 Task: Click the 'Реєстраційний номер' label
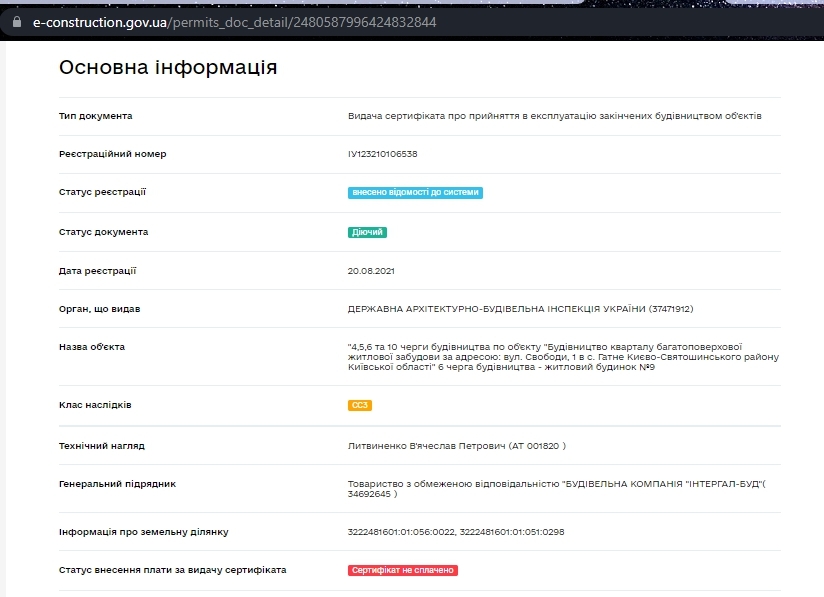click(112, 154)
